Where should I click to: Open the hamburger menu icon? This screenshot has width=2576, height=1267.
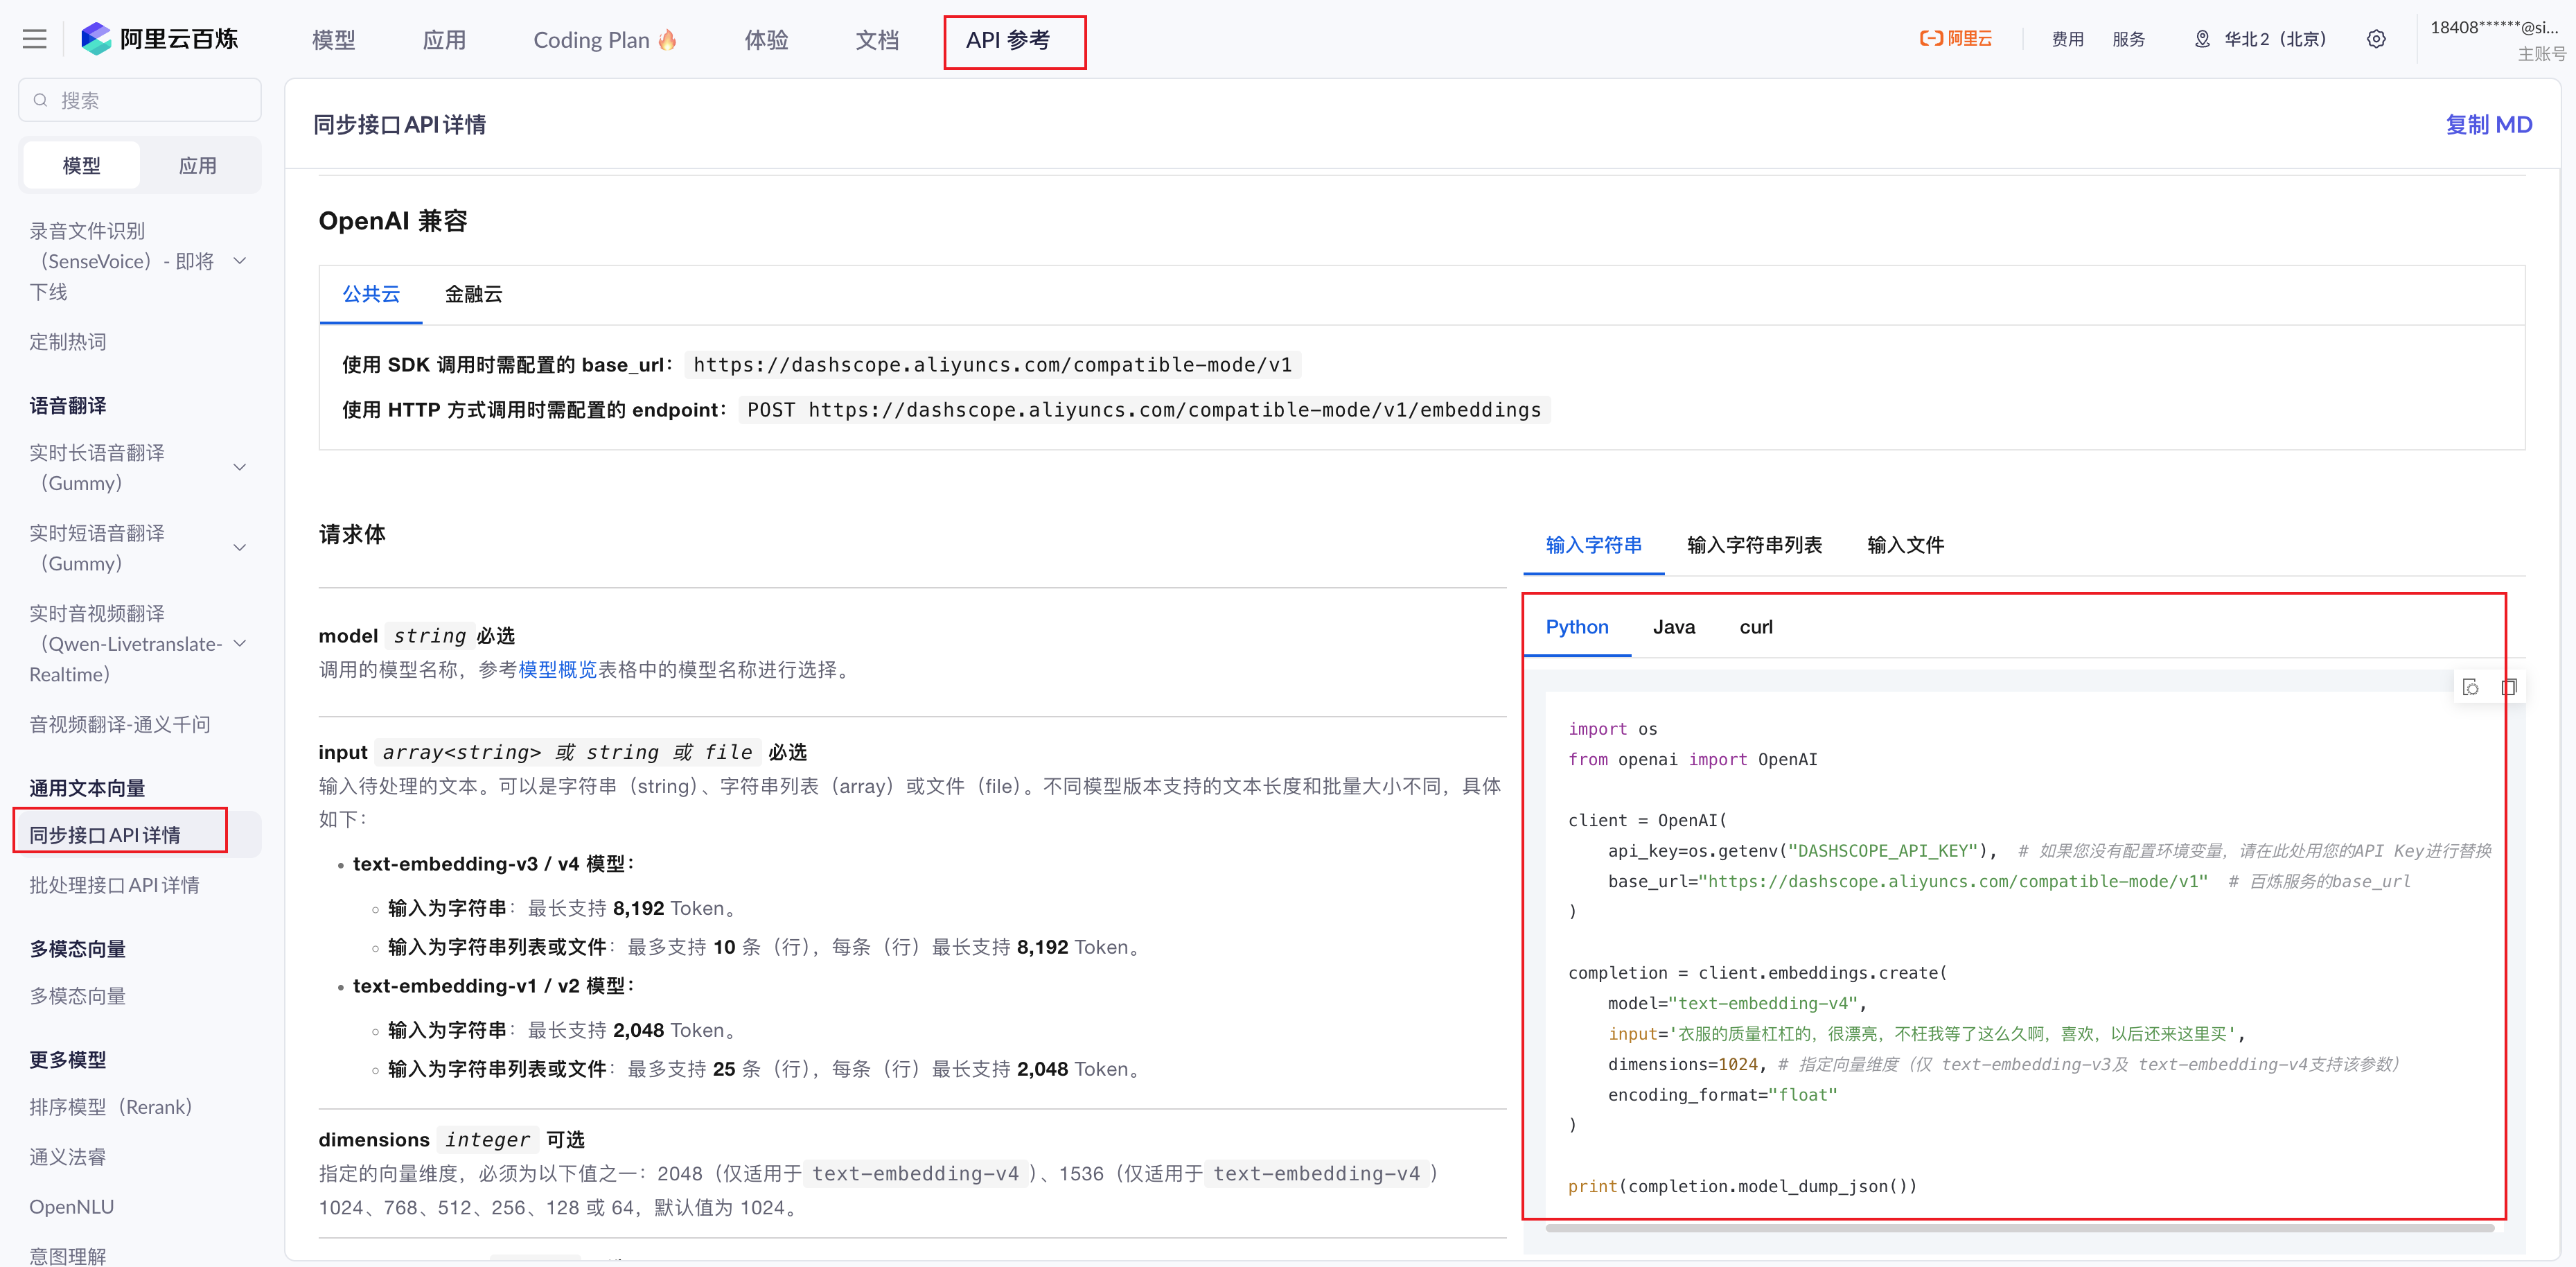35,39
